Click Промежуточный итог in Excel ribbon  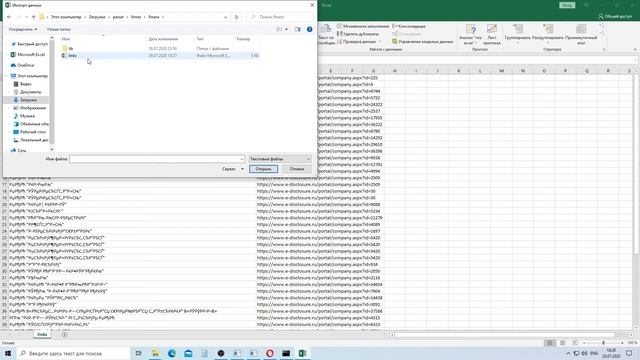pyautogui.click(x=581, y=35)
